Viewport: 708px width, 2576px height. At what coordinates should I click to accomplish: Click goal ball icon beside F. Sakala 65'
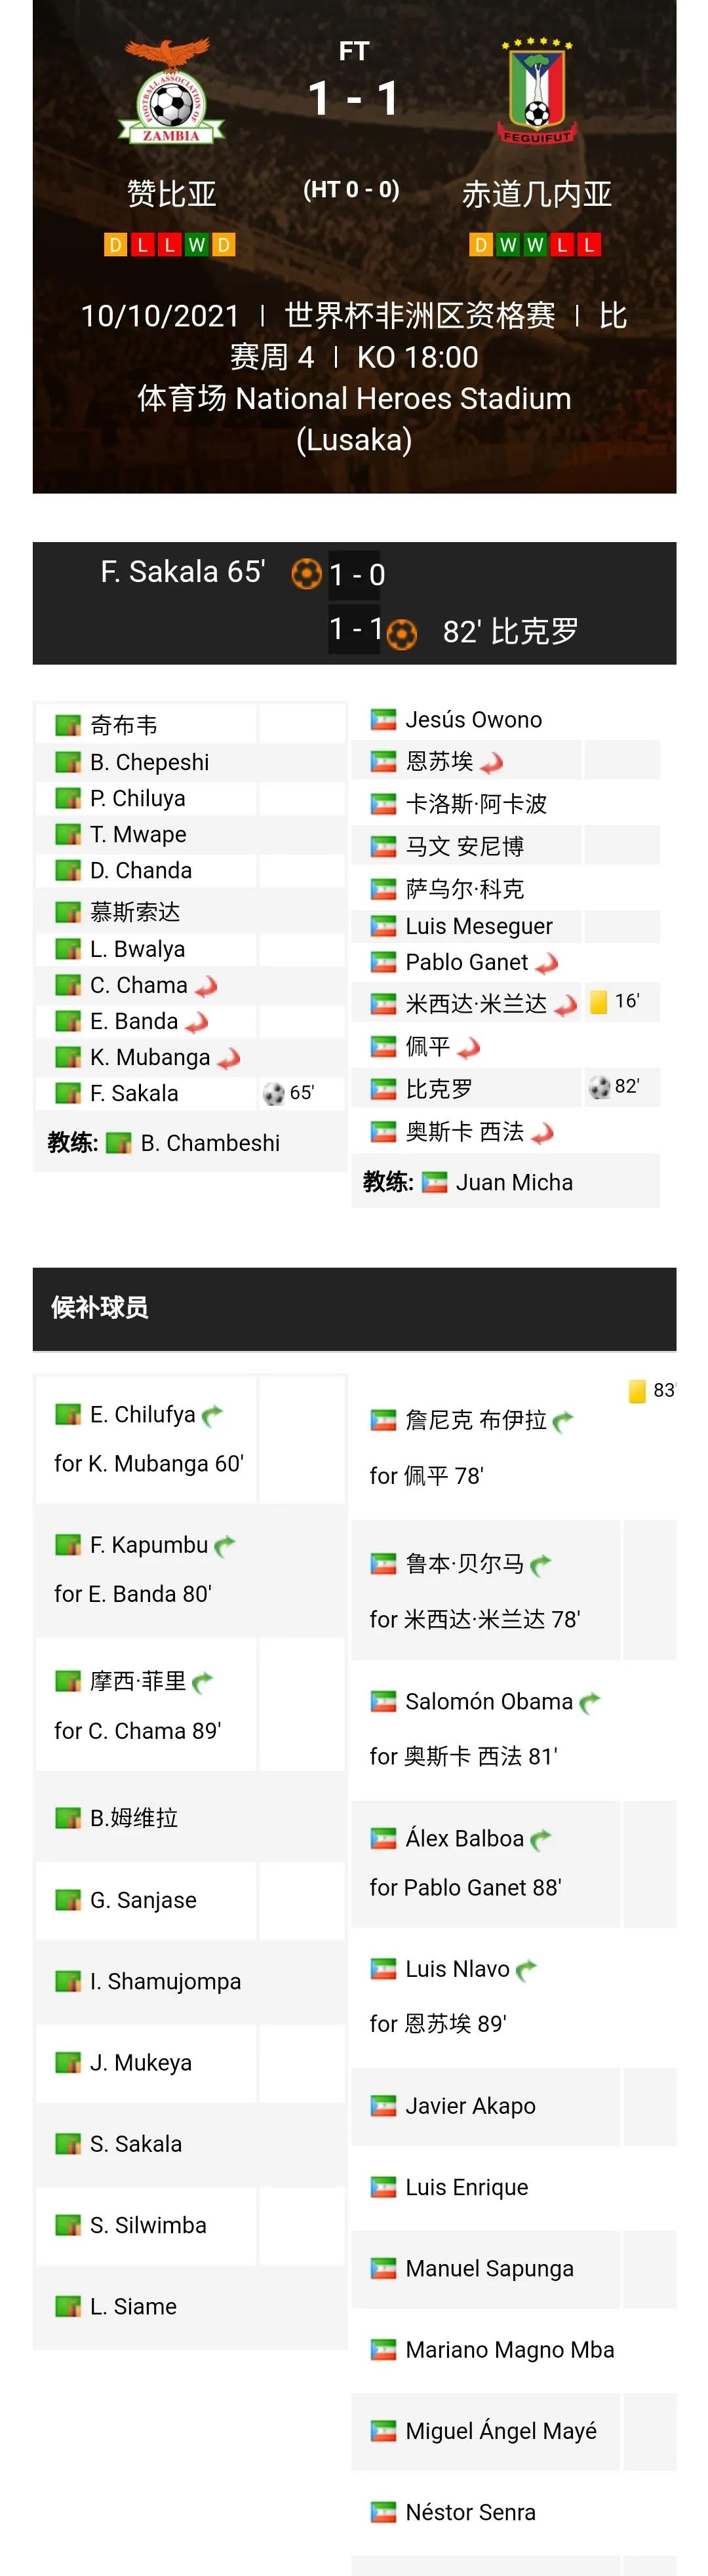pyautogui.click(x=306, y=574)
